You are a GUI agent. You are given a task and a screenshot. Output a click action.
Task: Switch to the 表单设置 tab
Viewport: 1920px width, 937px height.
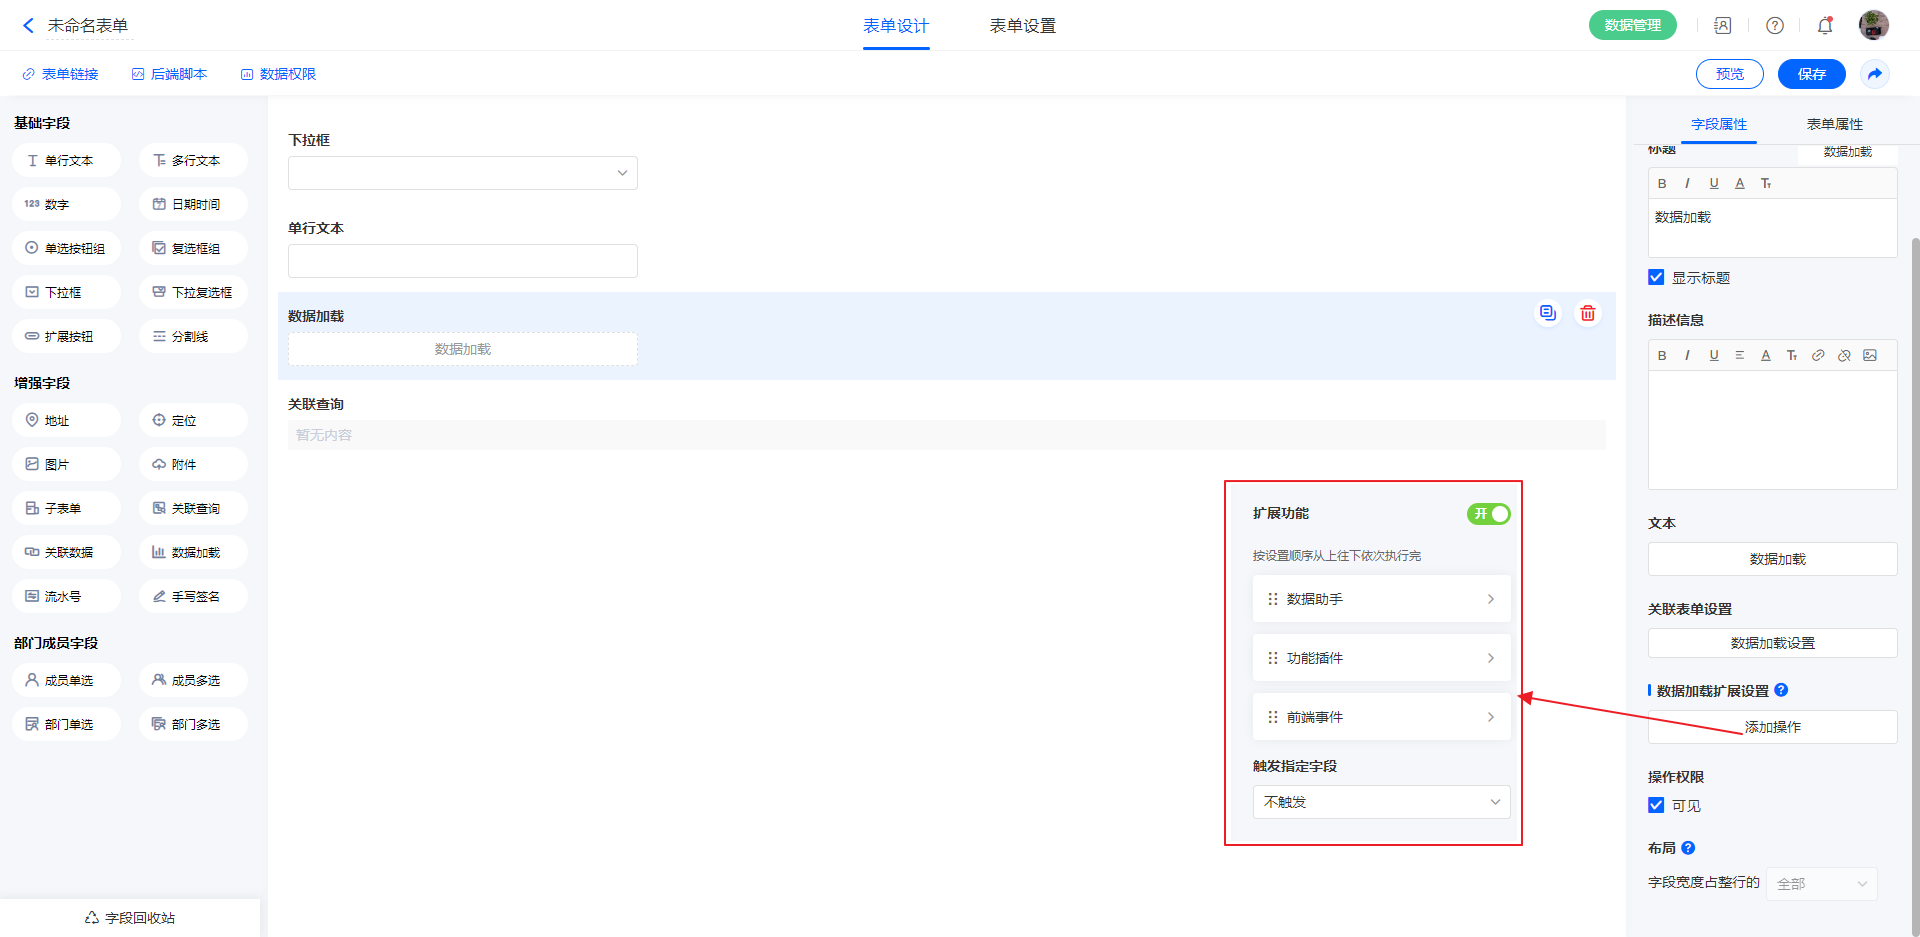click(1022, 26)
